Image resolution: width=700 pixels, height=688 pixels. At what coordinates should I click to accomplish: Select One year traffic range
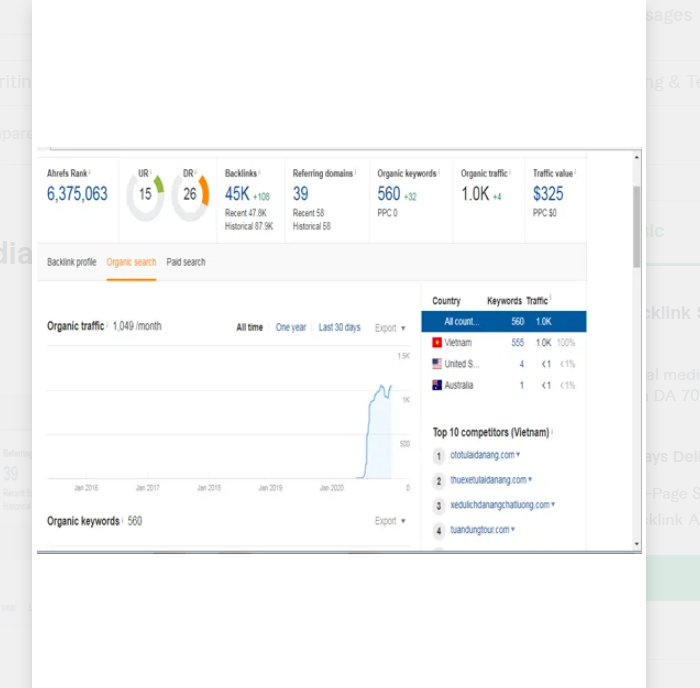click(x=291, y=327)
